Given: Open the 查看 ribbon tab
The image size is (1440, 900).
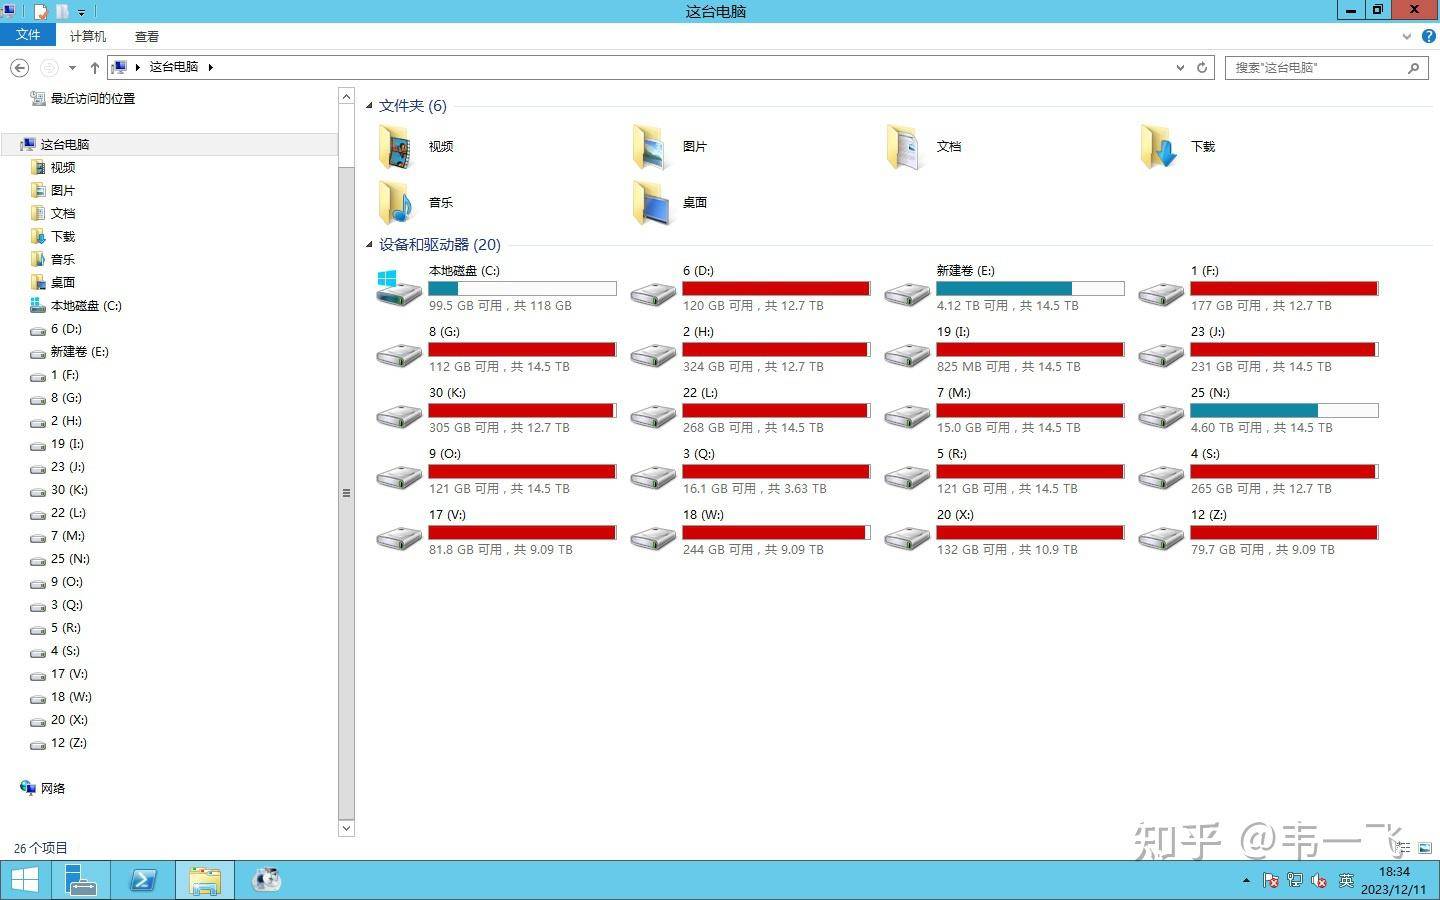Looking at the screenshot, I should click(147, 36).
